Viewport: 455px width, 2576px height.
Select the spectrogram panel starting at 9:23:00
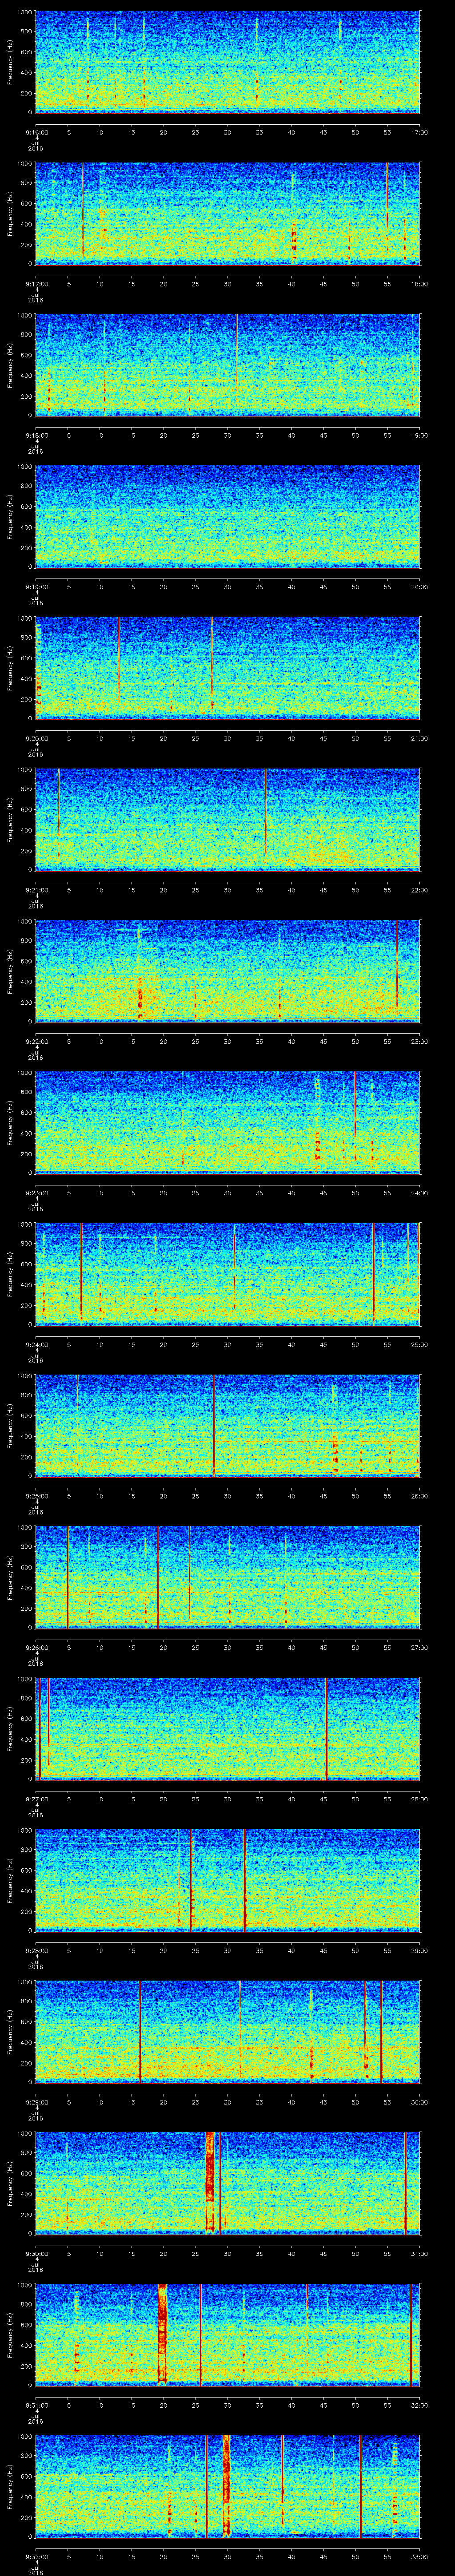point(228,1122)
